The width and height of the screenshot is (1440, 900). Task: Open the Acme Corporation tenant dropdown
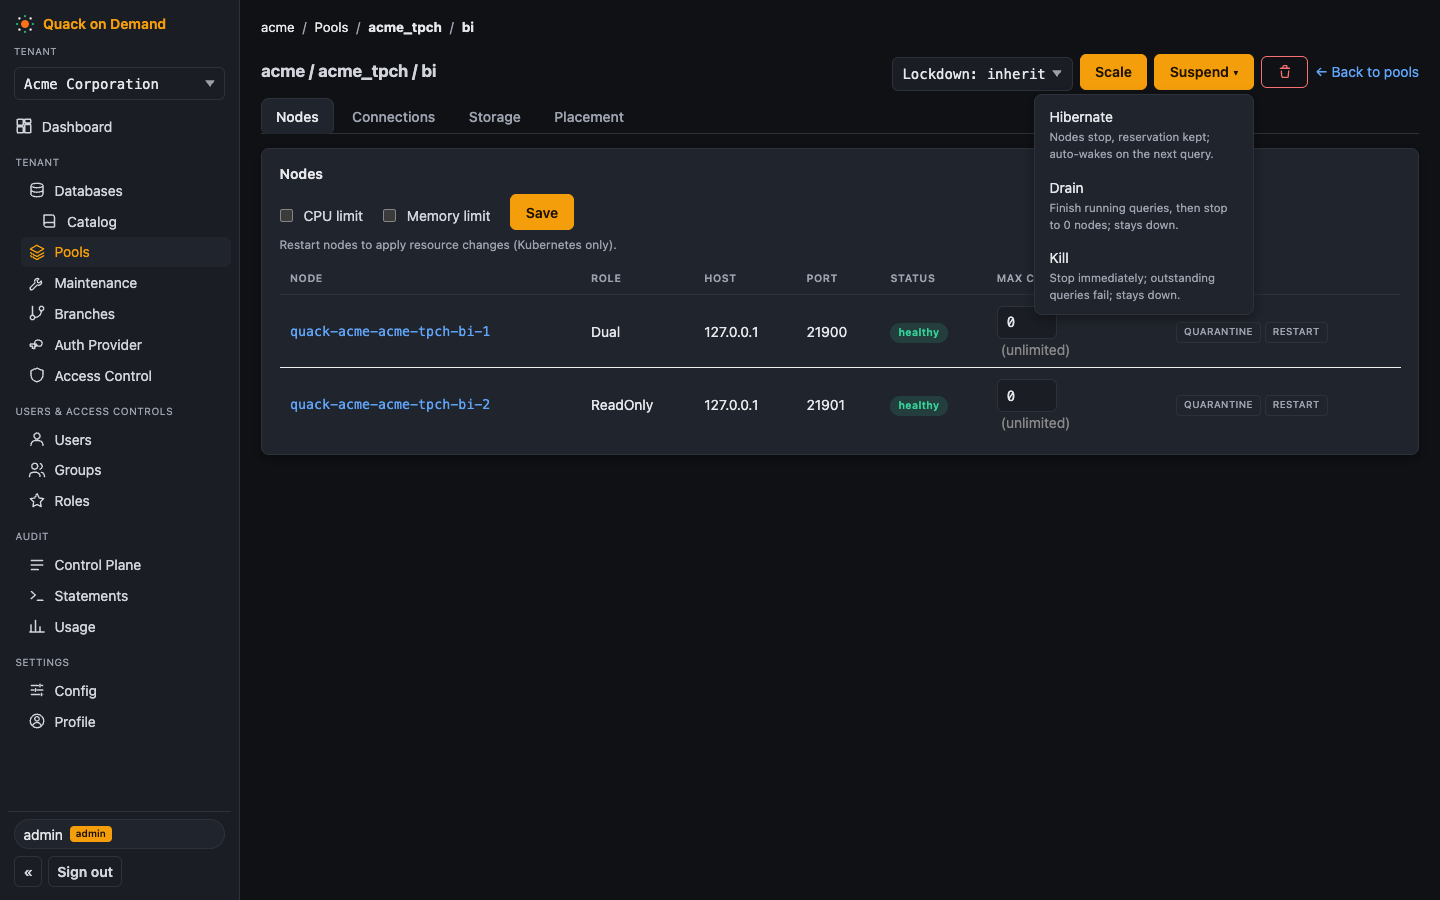[x=119, y=83]
